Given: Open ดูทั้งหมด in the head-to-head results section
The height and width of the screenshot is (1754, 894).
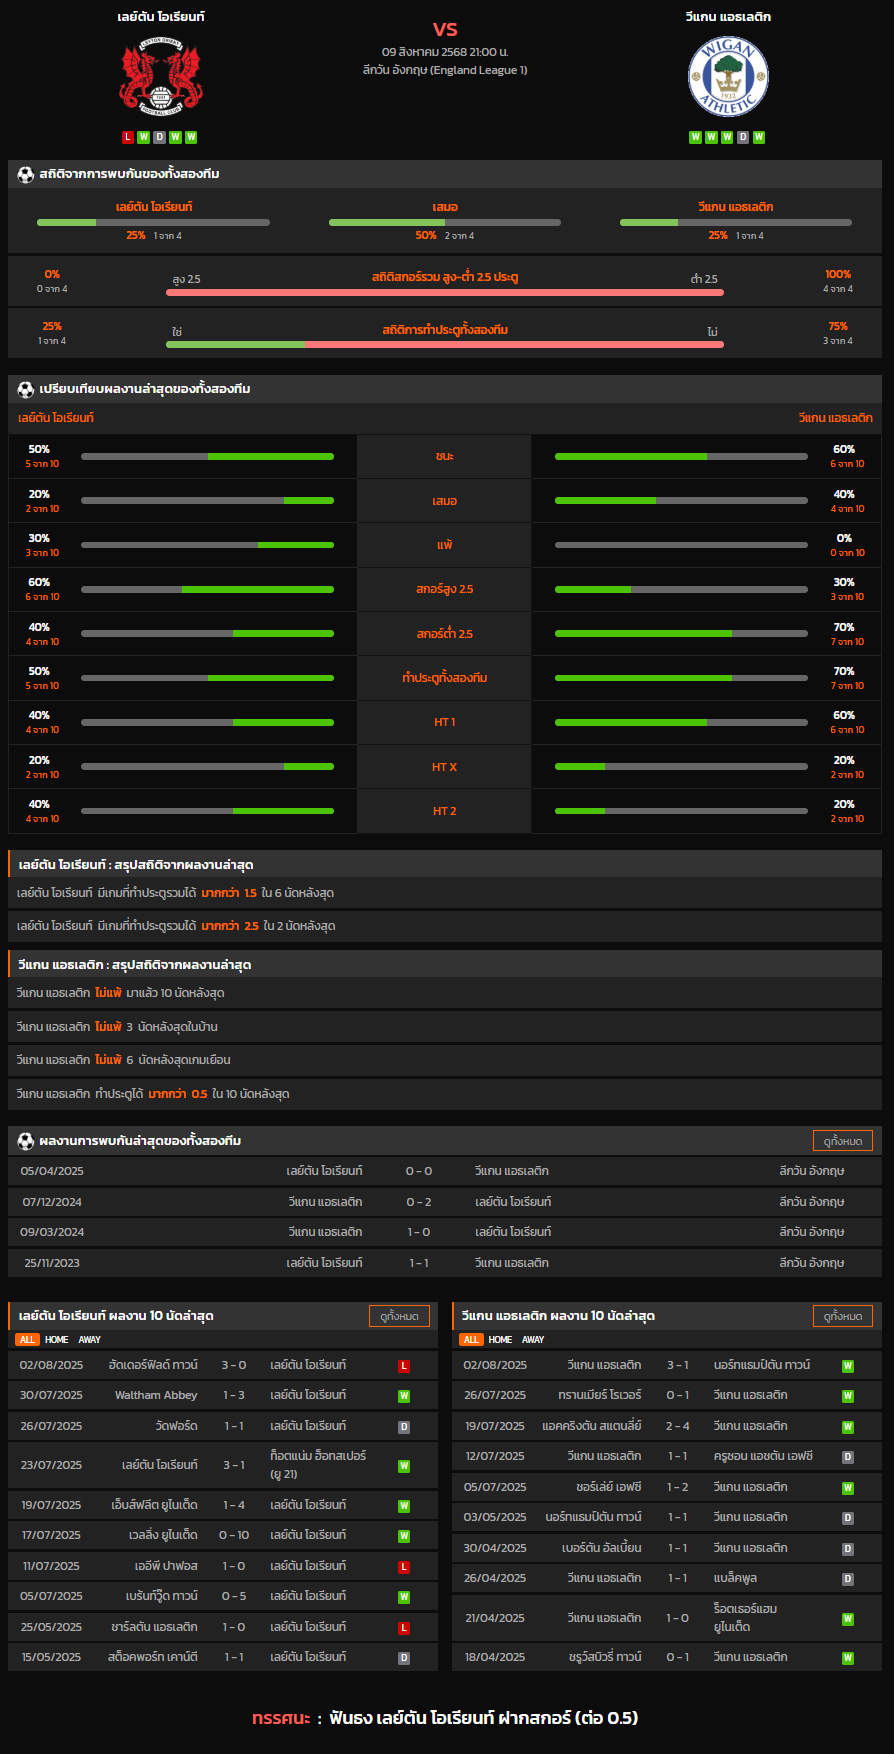Looking at the screenshot, I should tap(843, 1141).
